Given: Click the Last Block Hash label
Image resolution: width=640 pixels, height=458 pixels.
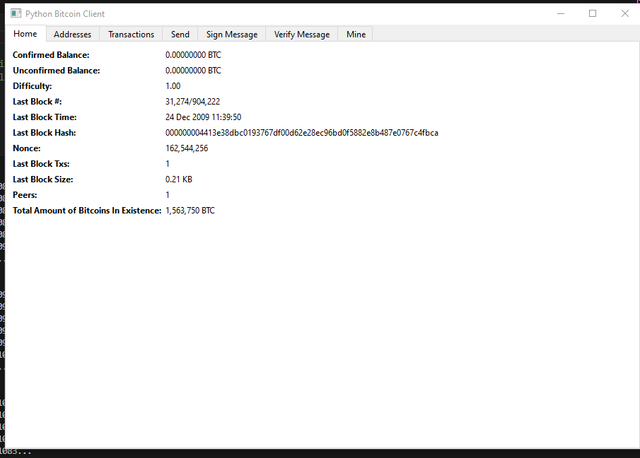Looking at the screenshot, I should click(x=44, y=133).
